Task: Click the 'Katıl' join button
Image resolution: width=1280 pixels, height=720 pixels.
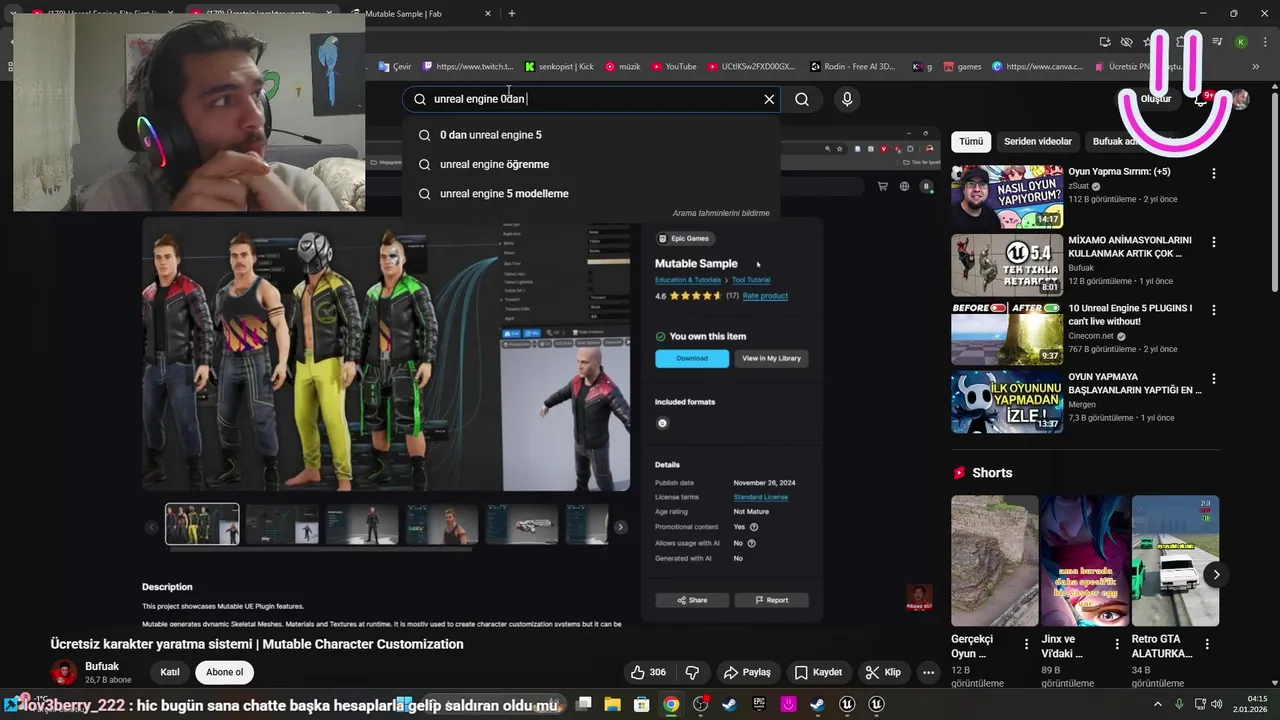Action: [170, 672]
